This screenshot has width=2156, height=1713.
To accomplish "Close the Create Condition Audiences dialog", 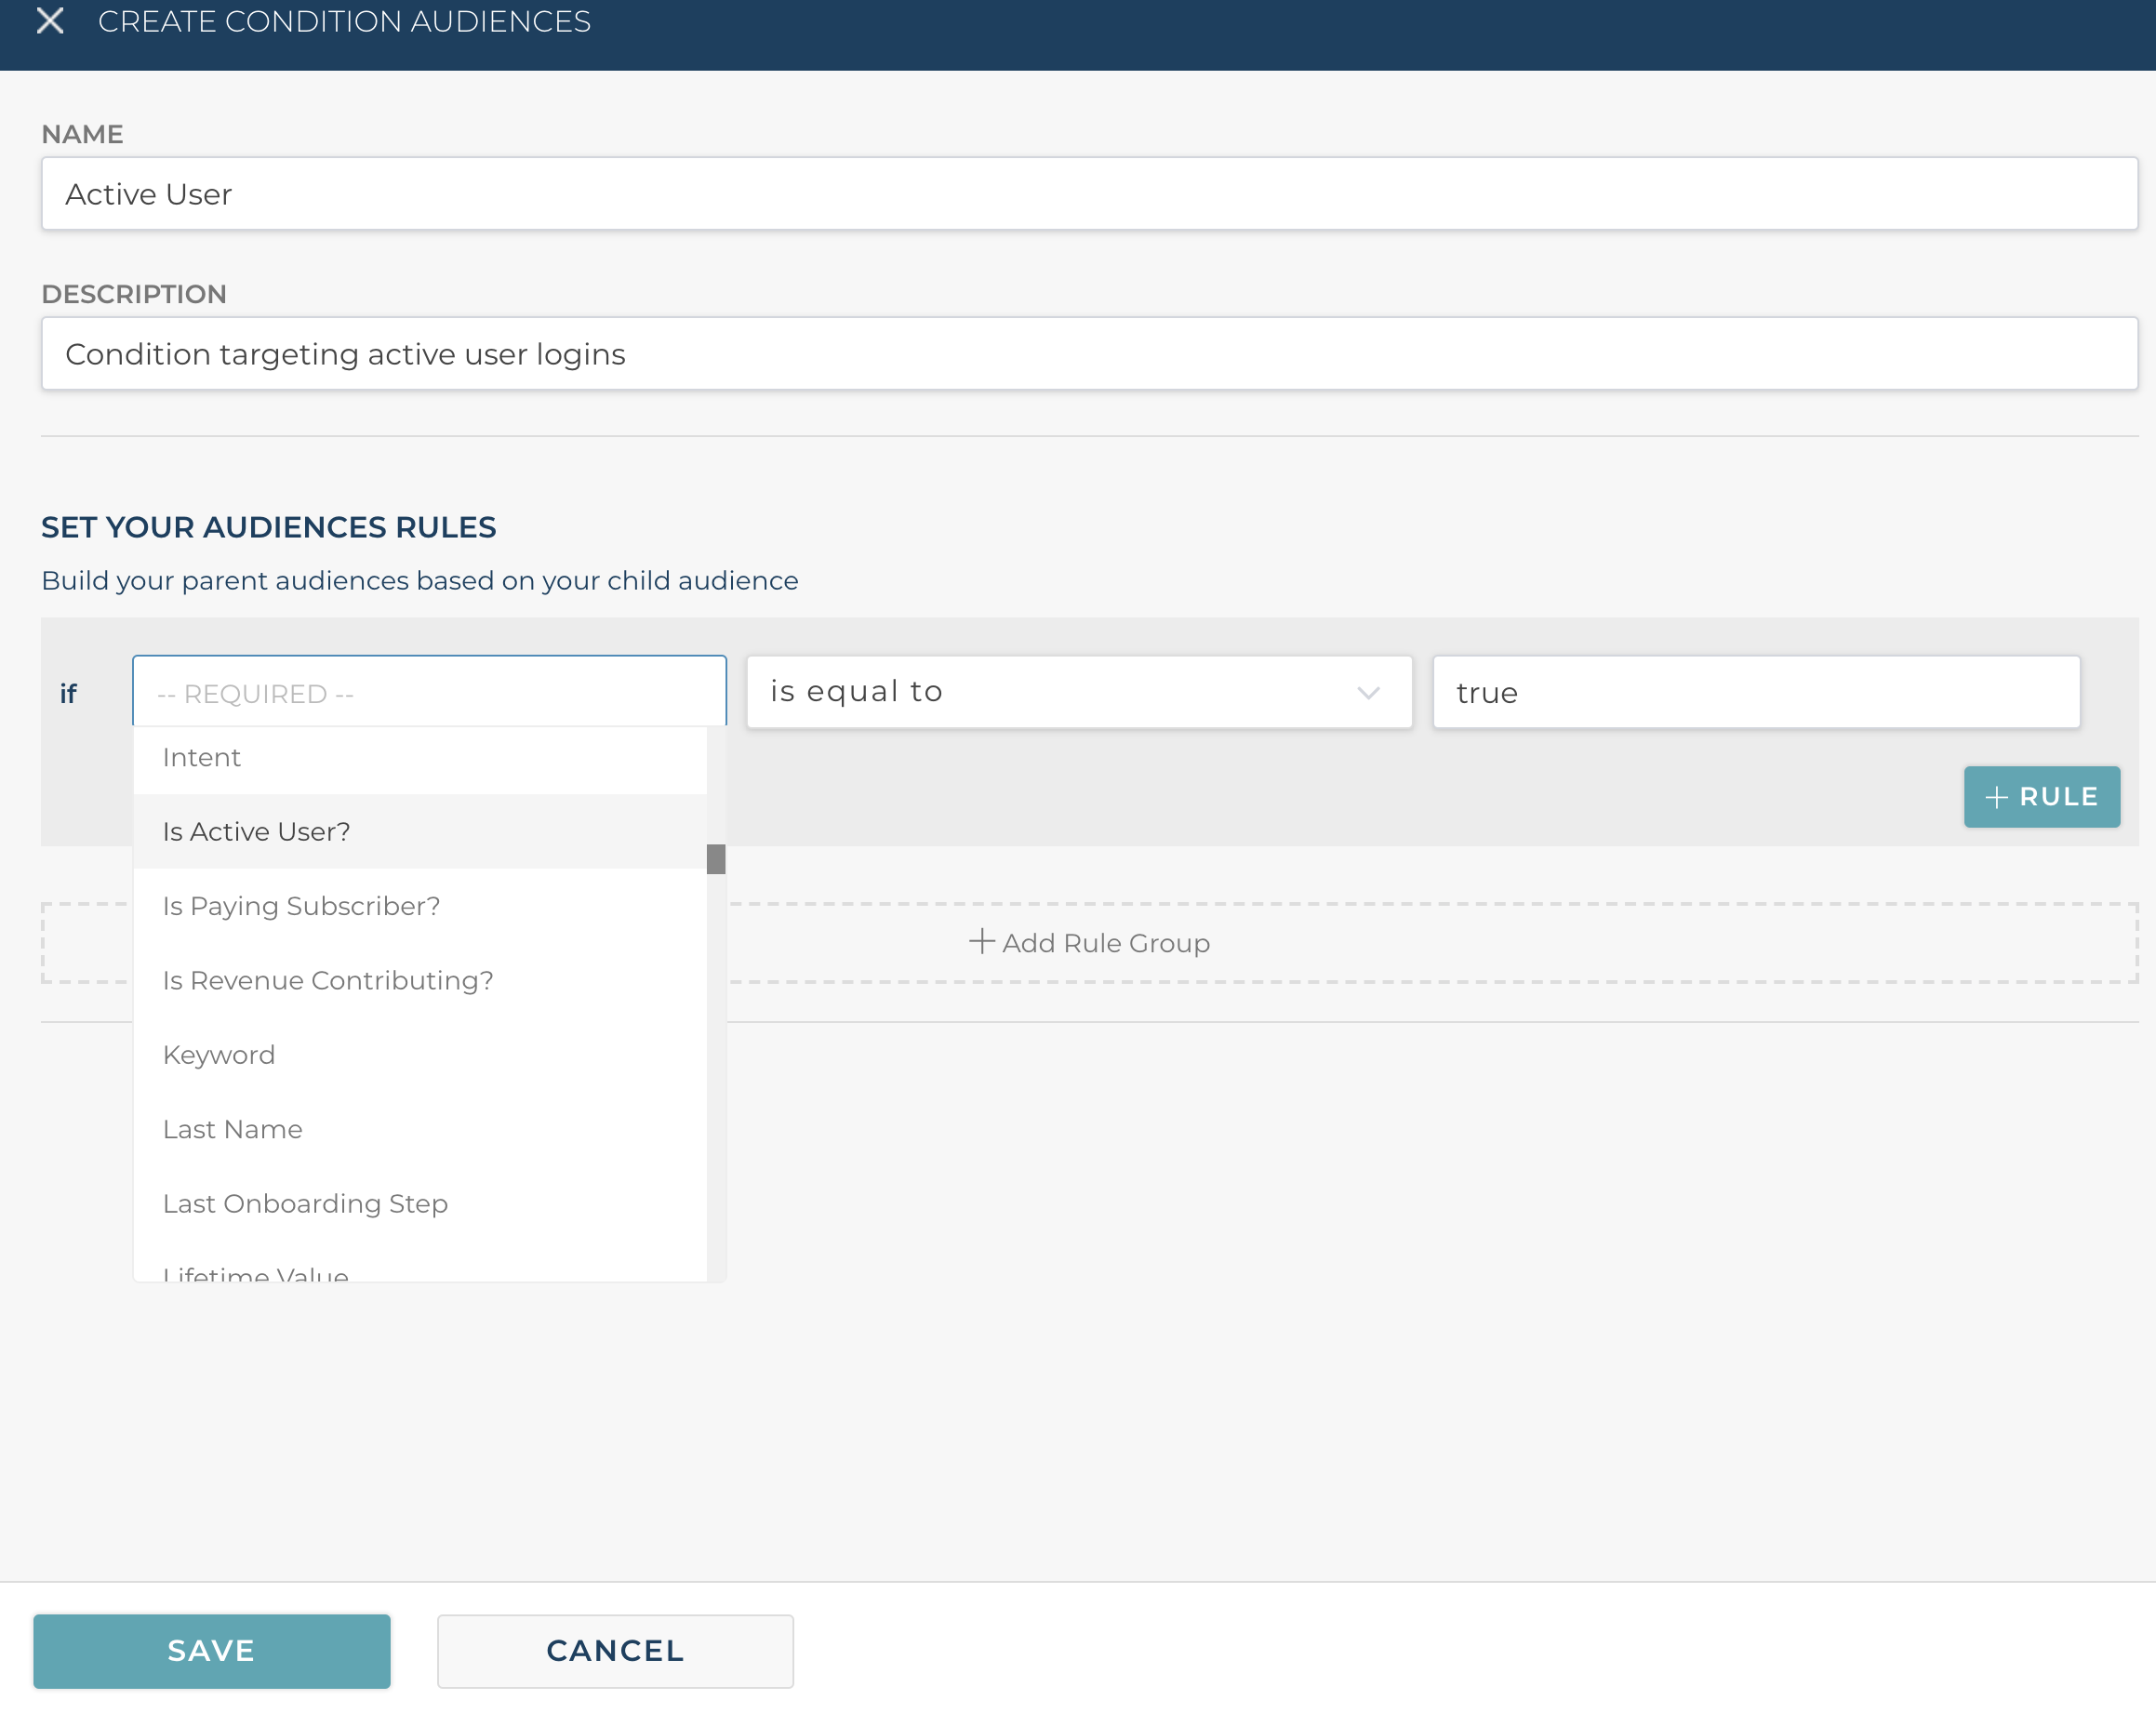I will pos(50,21).
